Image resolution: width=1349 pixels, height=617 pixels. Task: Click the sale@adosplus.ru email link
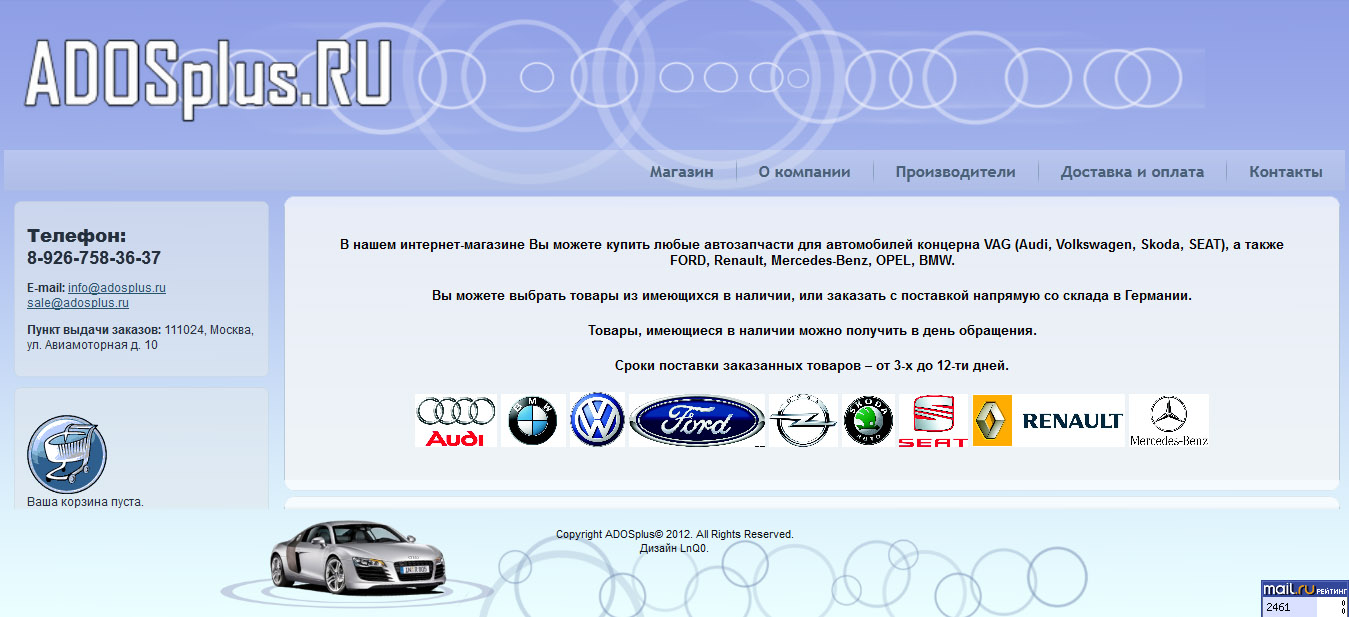pyautogui.click(x=78, y=303)
